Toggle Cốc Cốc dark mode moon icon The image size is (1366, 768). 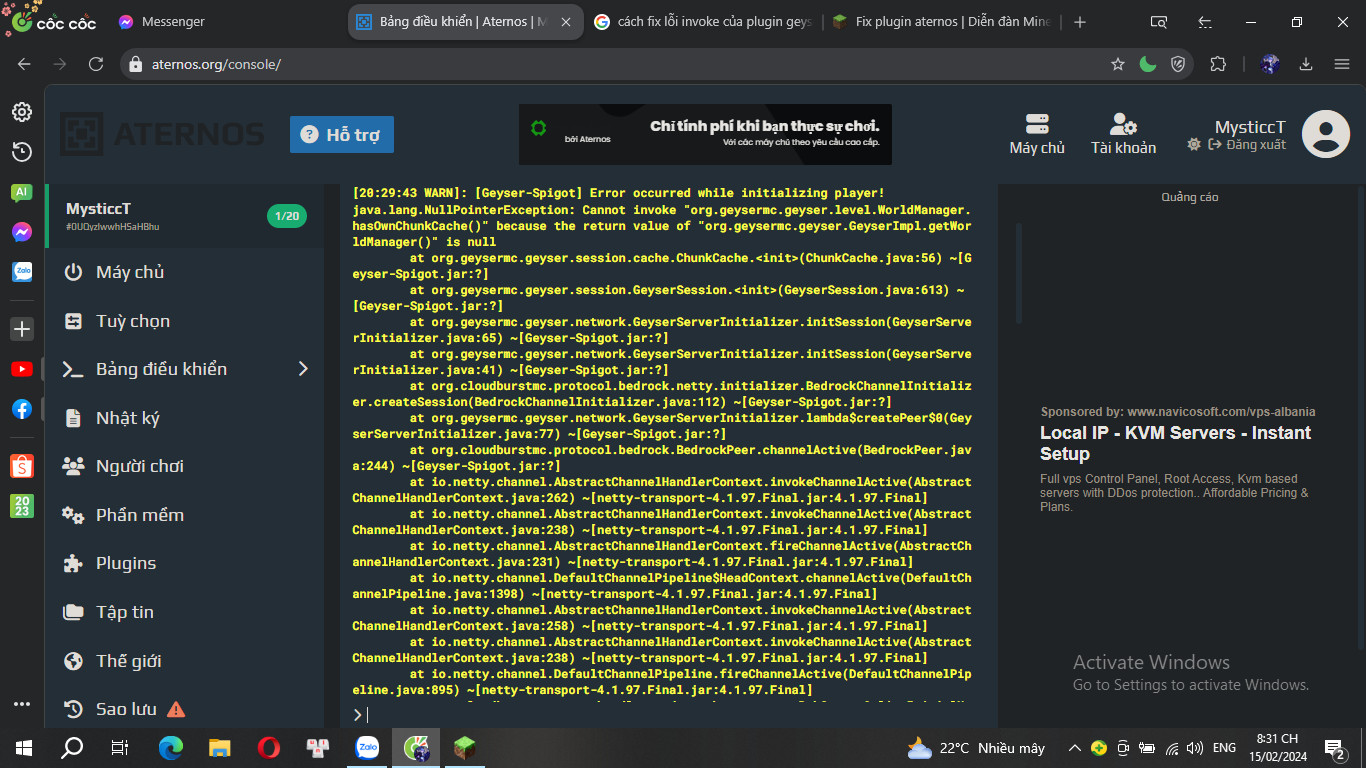click(1148, 64)
